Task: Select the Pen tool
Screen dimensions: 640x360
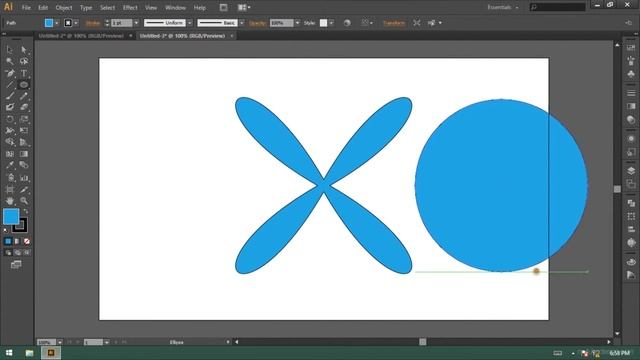Action: coord(10,73)
